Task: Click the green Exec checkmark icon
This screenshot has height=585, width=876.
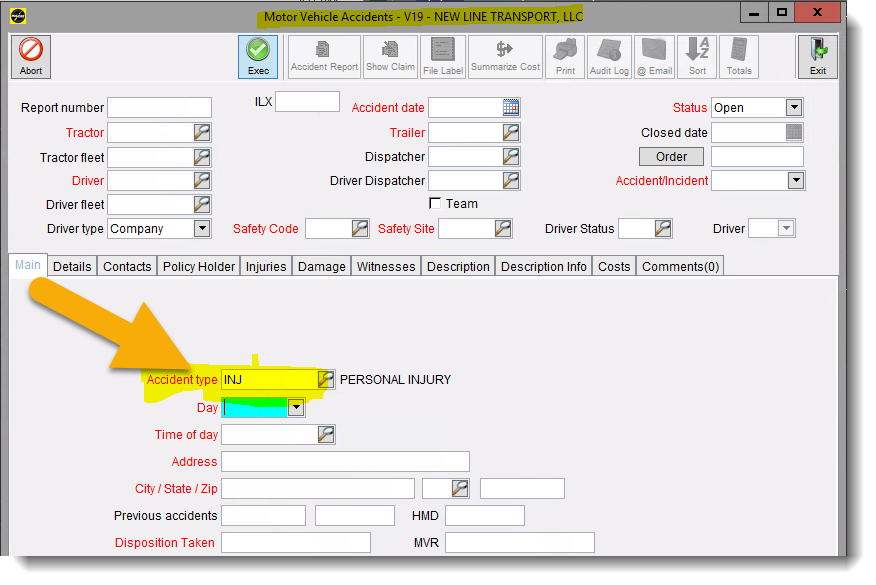Action: (x=258, y=56)
